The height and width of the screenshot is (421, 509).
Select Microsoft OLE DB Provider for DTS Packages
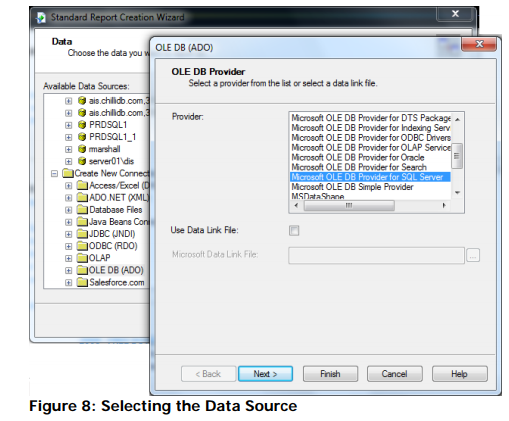pyautogui.click(x=371, y=118)
